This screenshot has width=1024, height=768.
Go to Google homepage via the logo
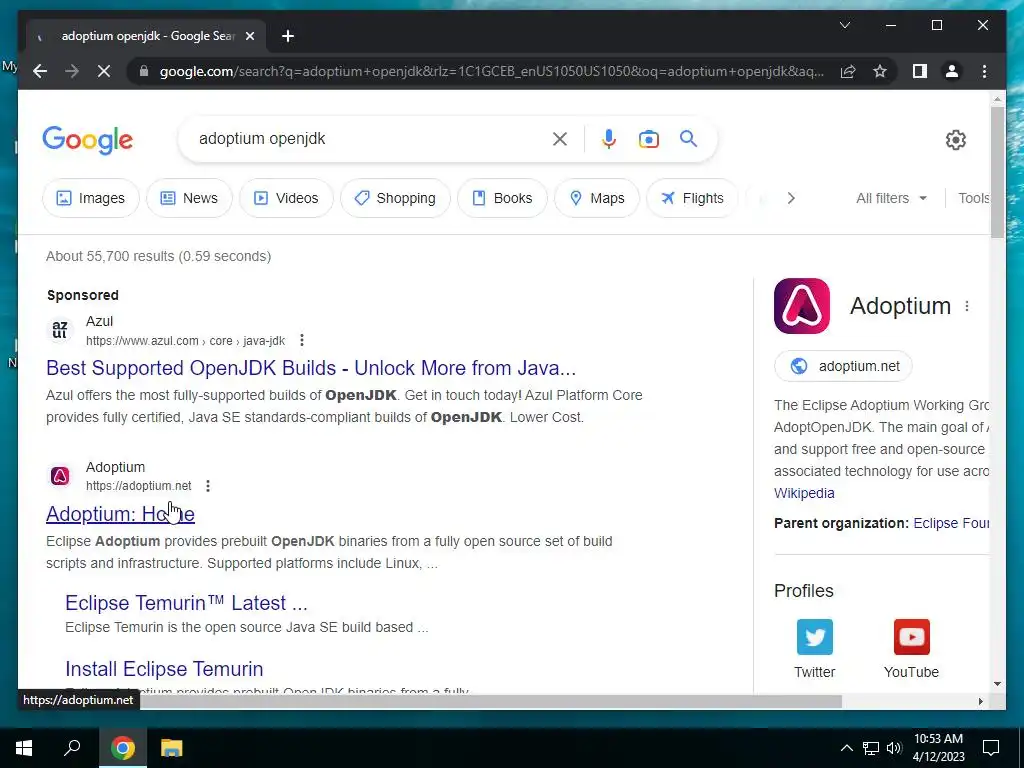[88, 140]
